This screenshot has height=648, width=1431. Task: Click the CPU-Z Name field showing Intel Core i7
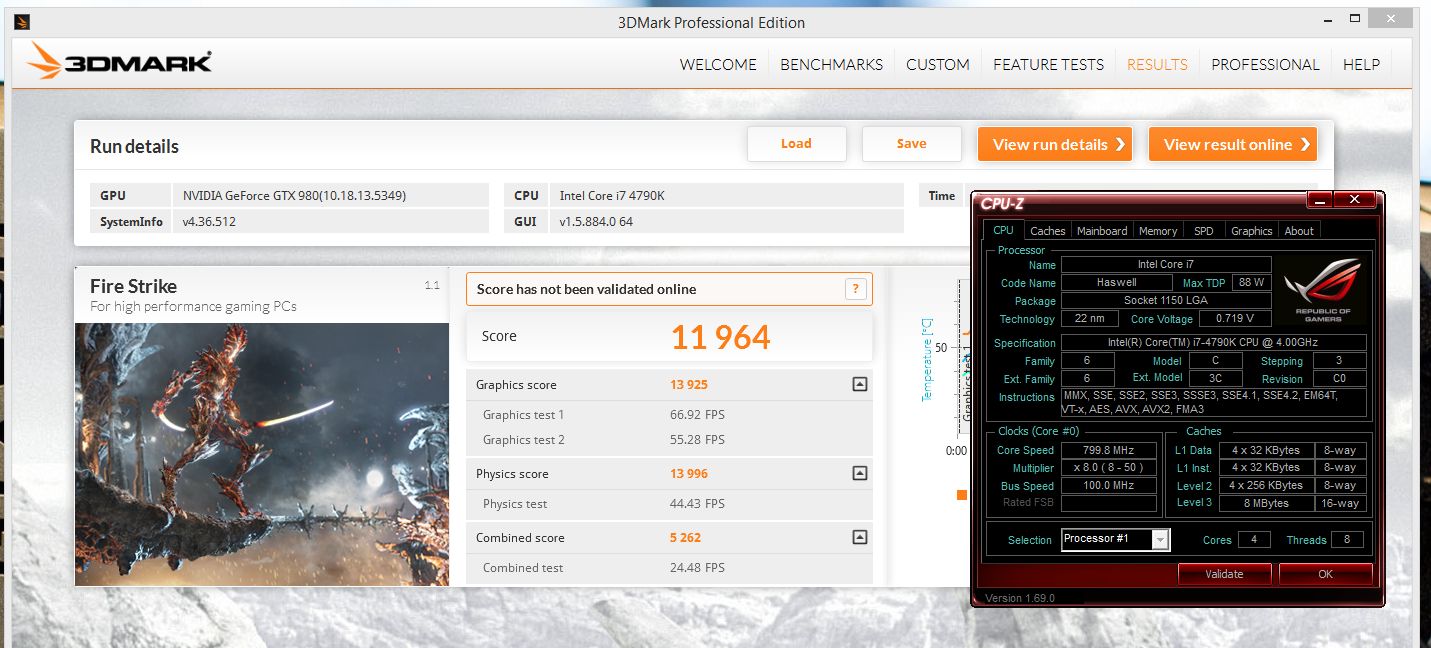tap(1166, 265)
